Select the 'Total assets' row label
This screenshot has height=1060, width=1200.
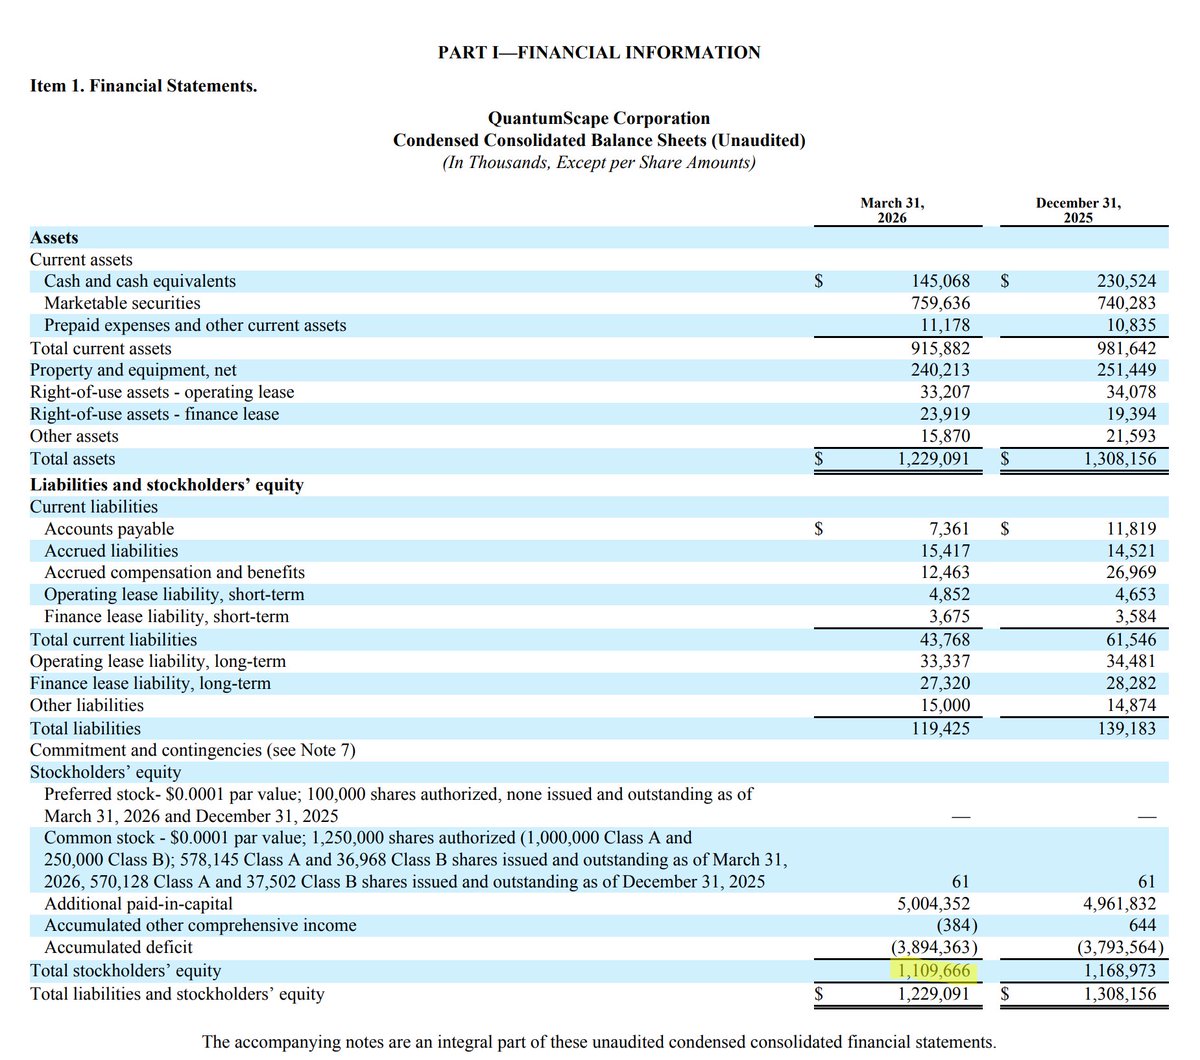pyautogui.click(x=72, y=459)
